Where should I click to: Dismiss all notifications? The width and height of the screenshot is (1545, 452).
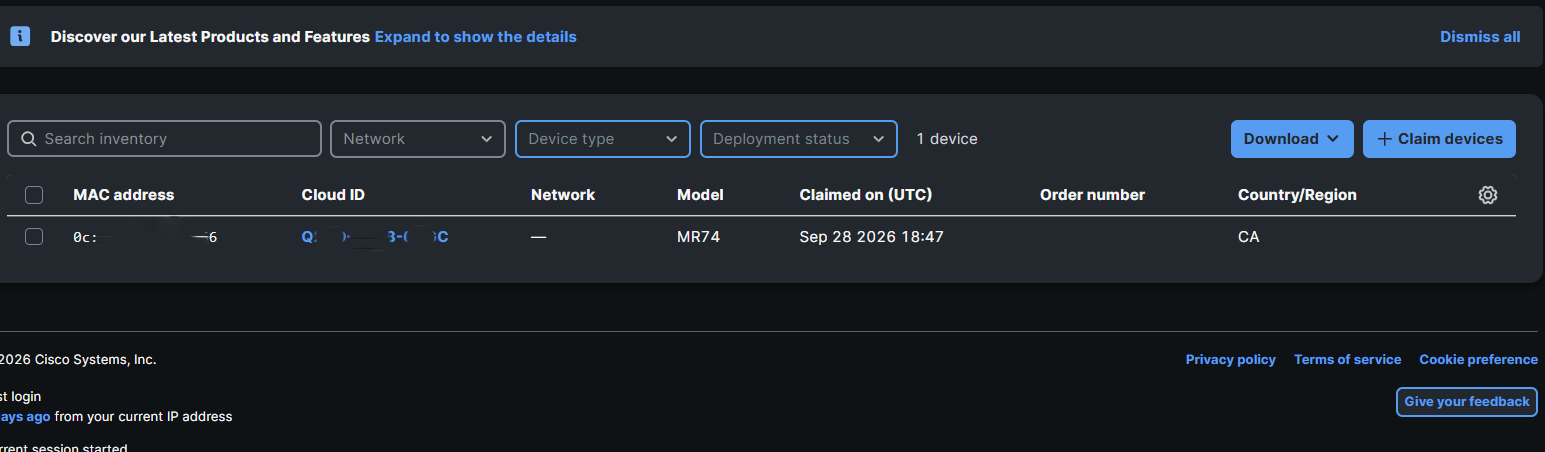tap(1480, 37)
